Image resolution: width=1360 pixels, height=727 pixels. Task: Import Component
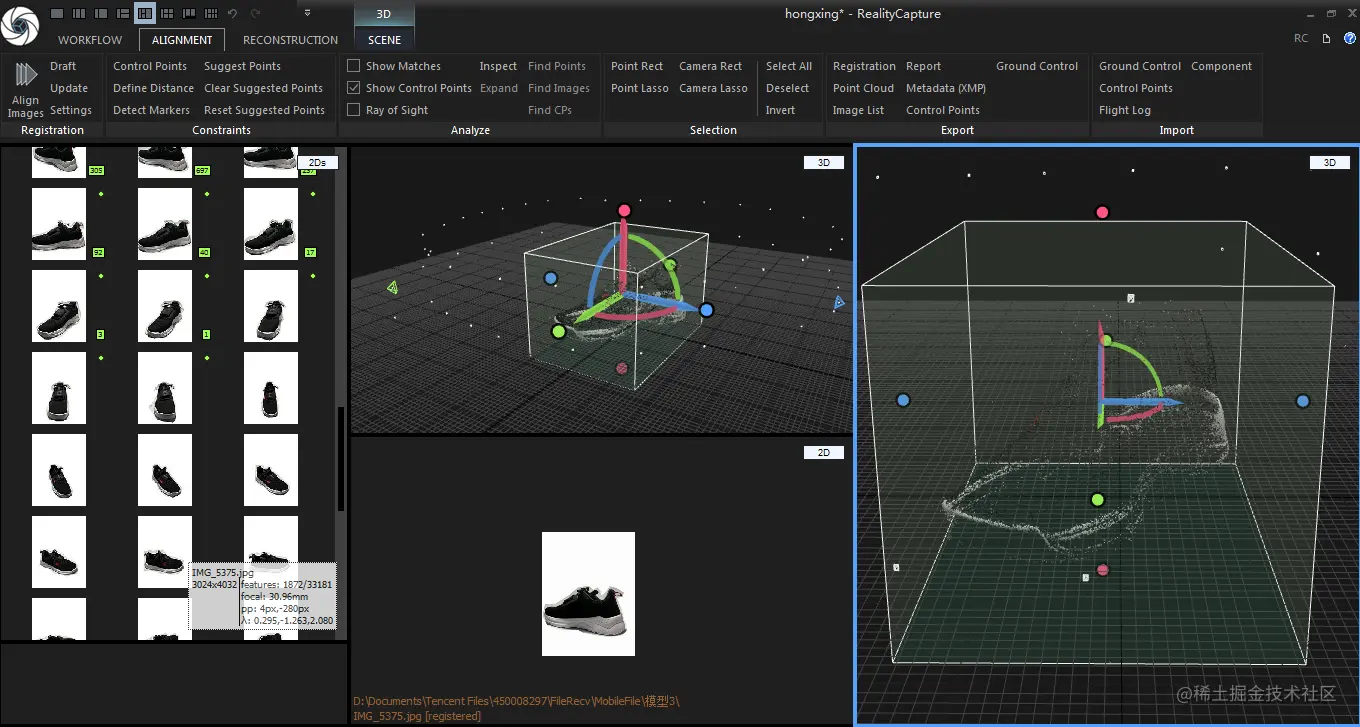tap(1221, 66)
